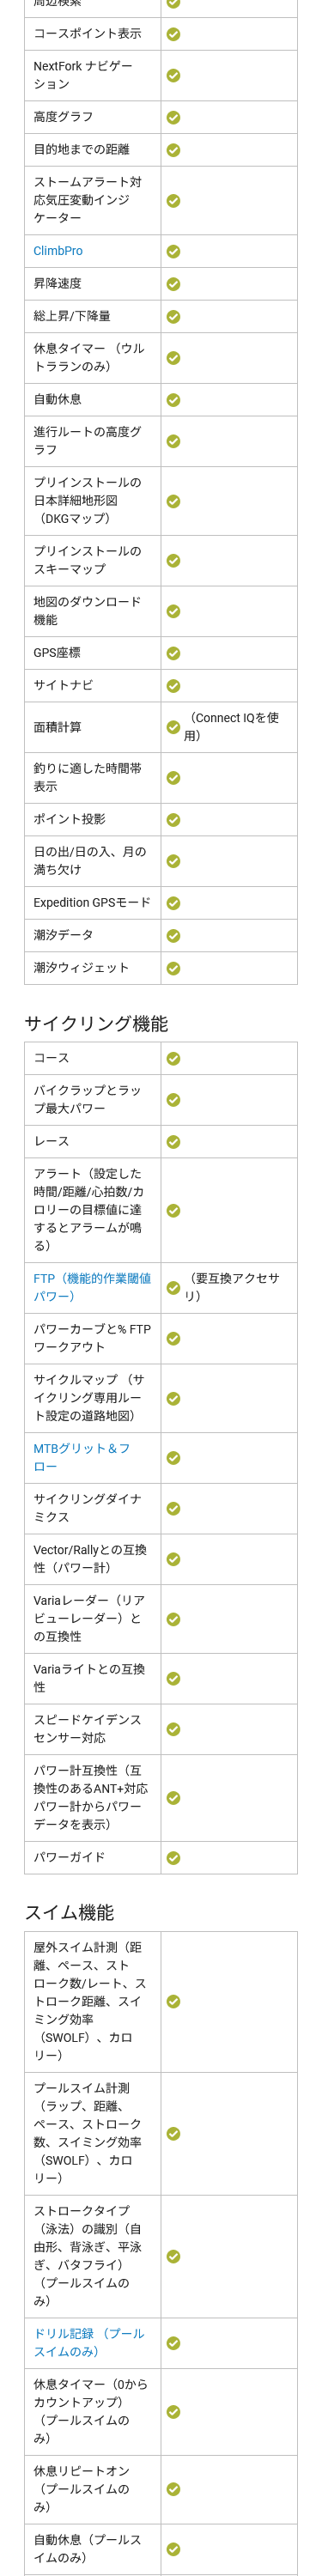Open the FTP（機能的作業閾値パワー）link
Viewport: 322px width, 2576px height.
pos(92,1287)
